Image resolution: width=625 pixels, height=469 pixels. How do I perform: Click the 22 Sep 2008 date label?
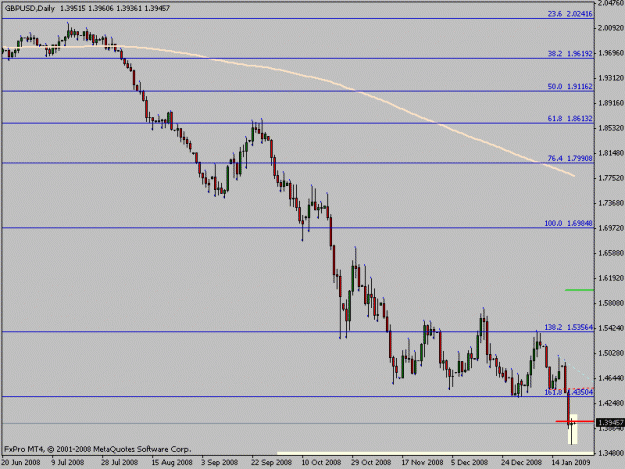tap(271, 462)
